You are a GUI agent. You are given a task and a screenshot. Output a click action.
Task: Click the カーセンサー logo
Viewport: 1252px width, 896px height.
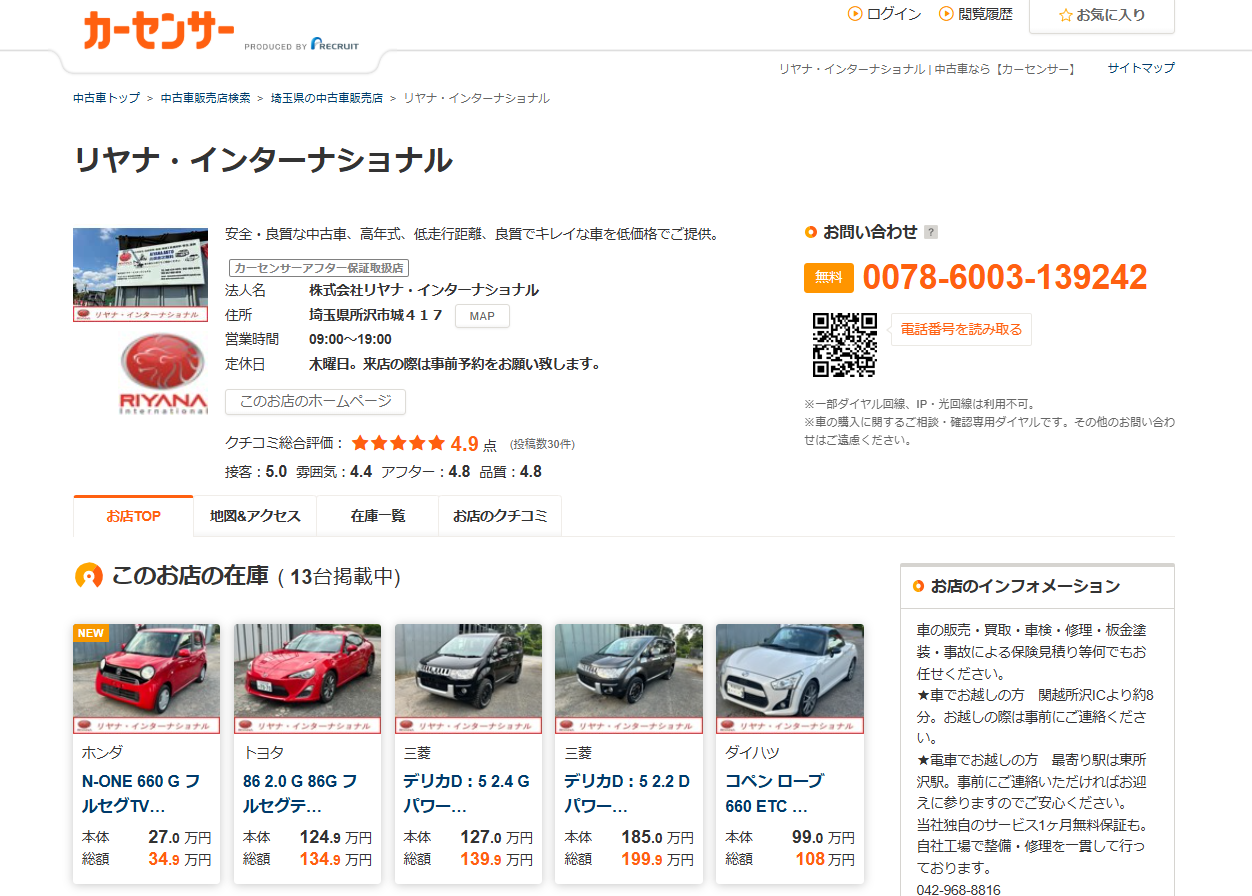point(160,31)
